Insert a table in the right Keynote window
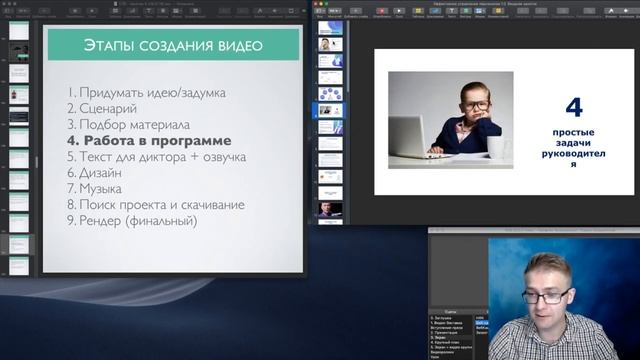This screenshot has width=640, height=360. tap(418, 11)
